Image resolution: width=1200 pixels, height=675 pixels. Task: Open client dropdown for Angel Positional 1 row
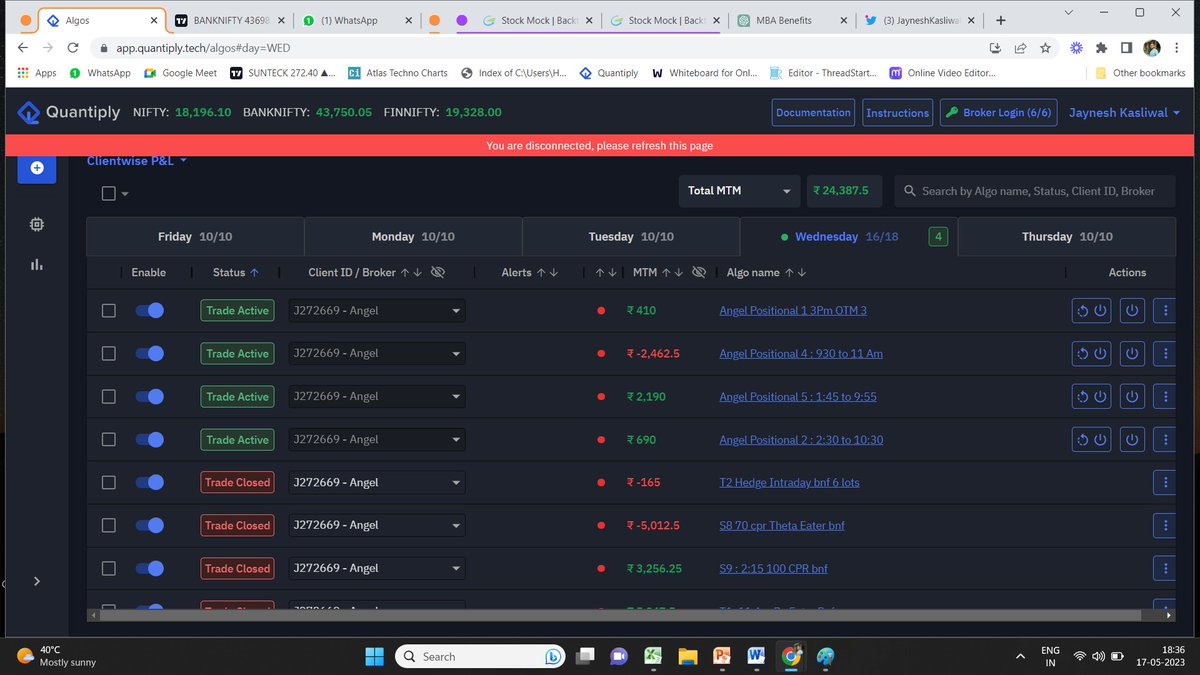click(x=377, y=311)
